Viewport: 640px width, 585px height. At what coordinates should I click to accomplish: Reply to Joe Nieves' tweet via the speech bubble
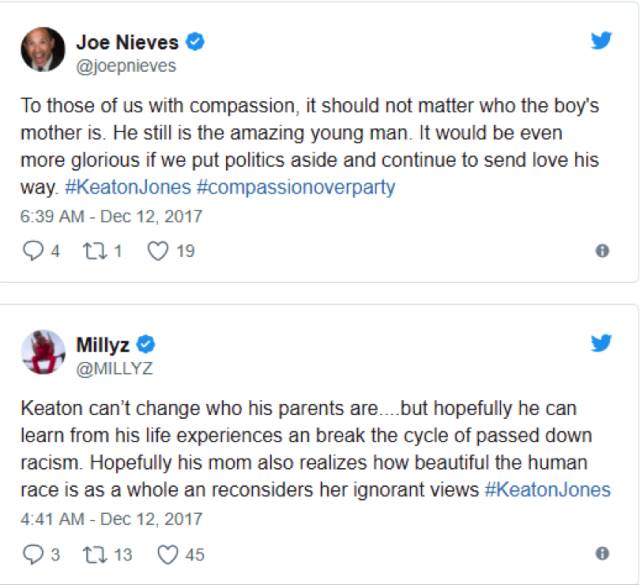33,250
